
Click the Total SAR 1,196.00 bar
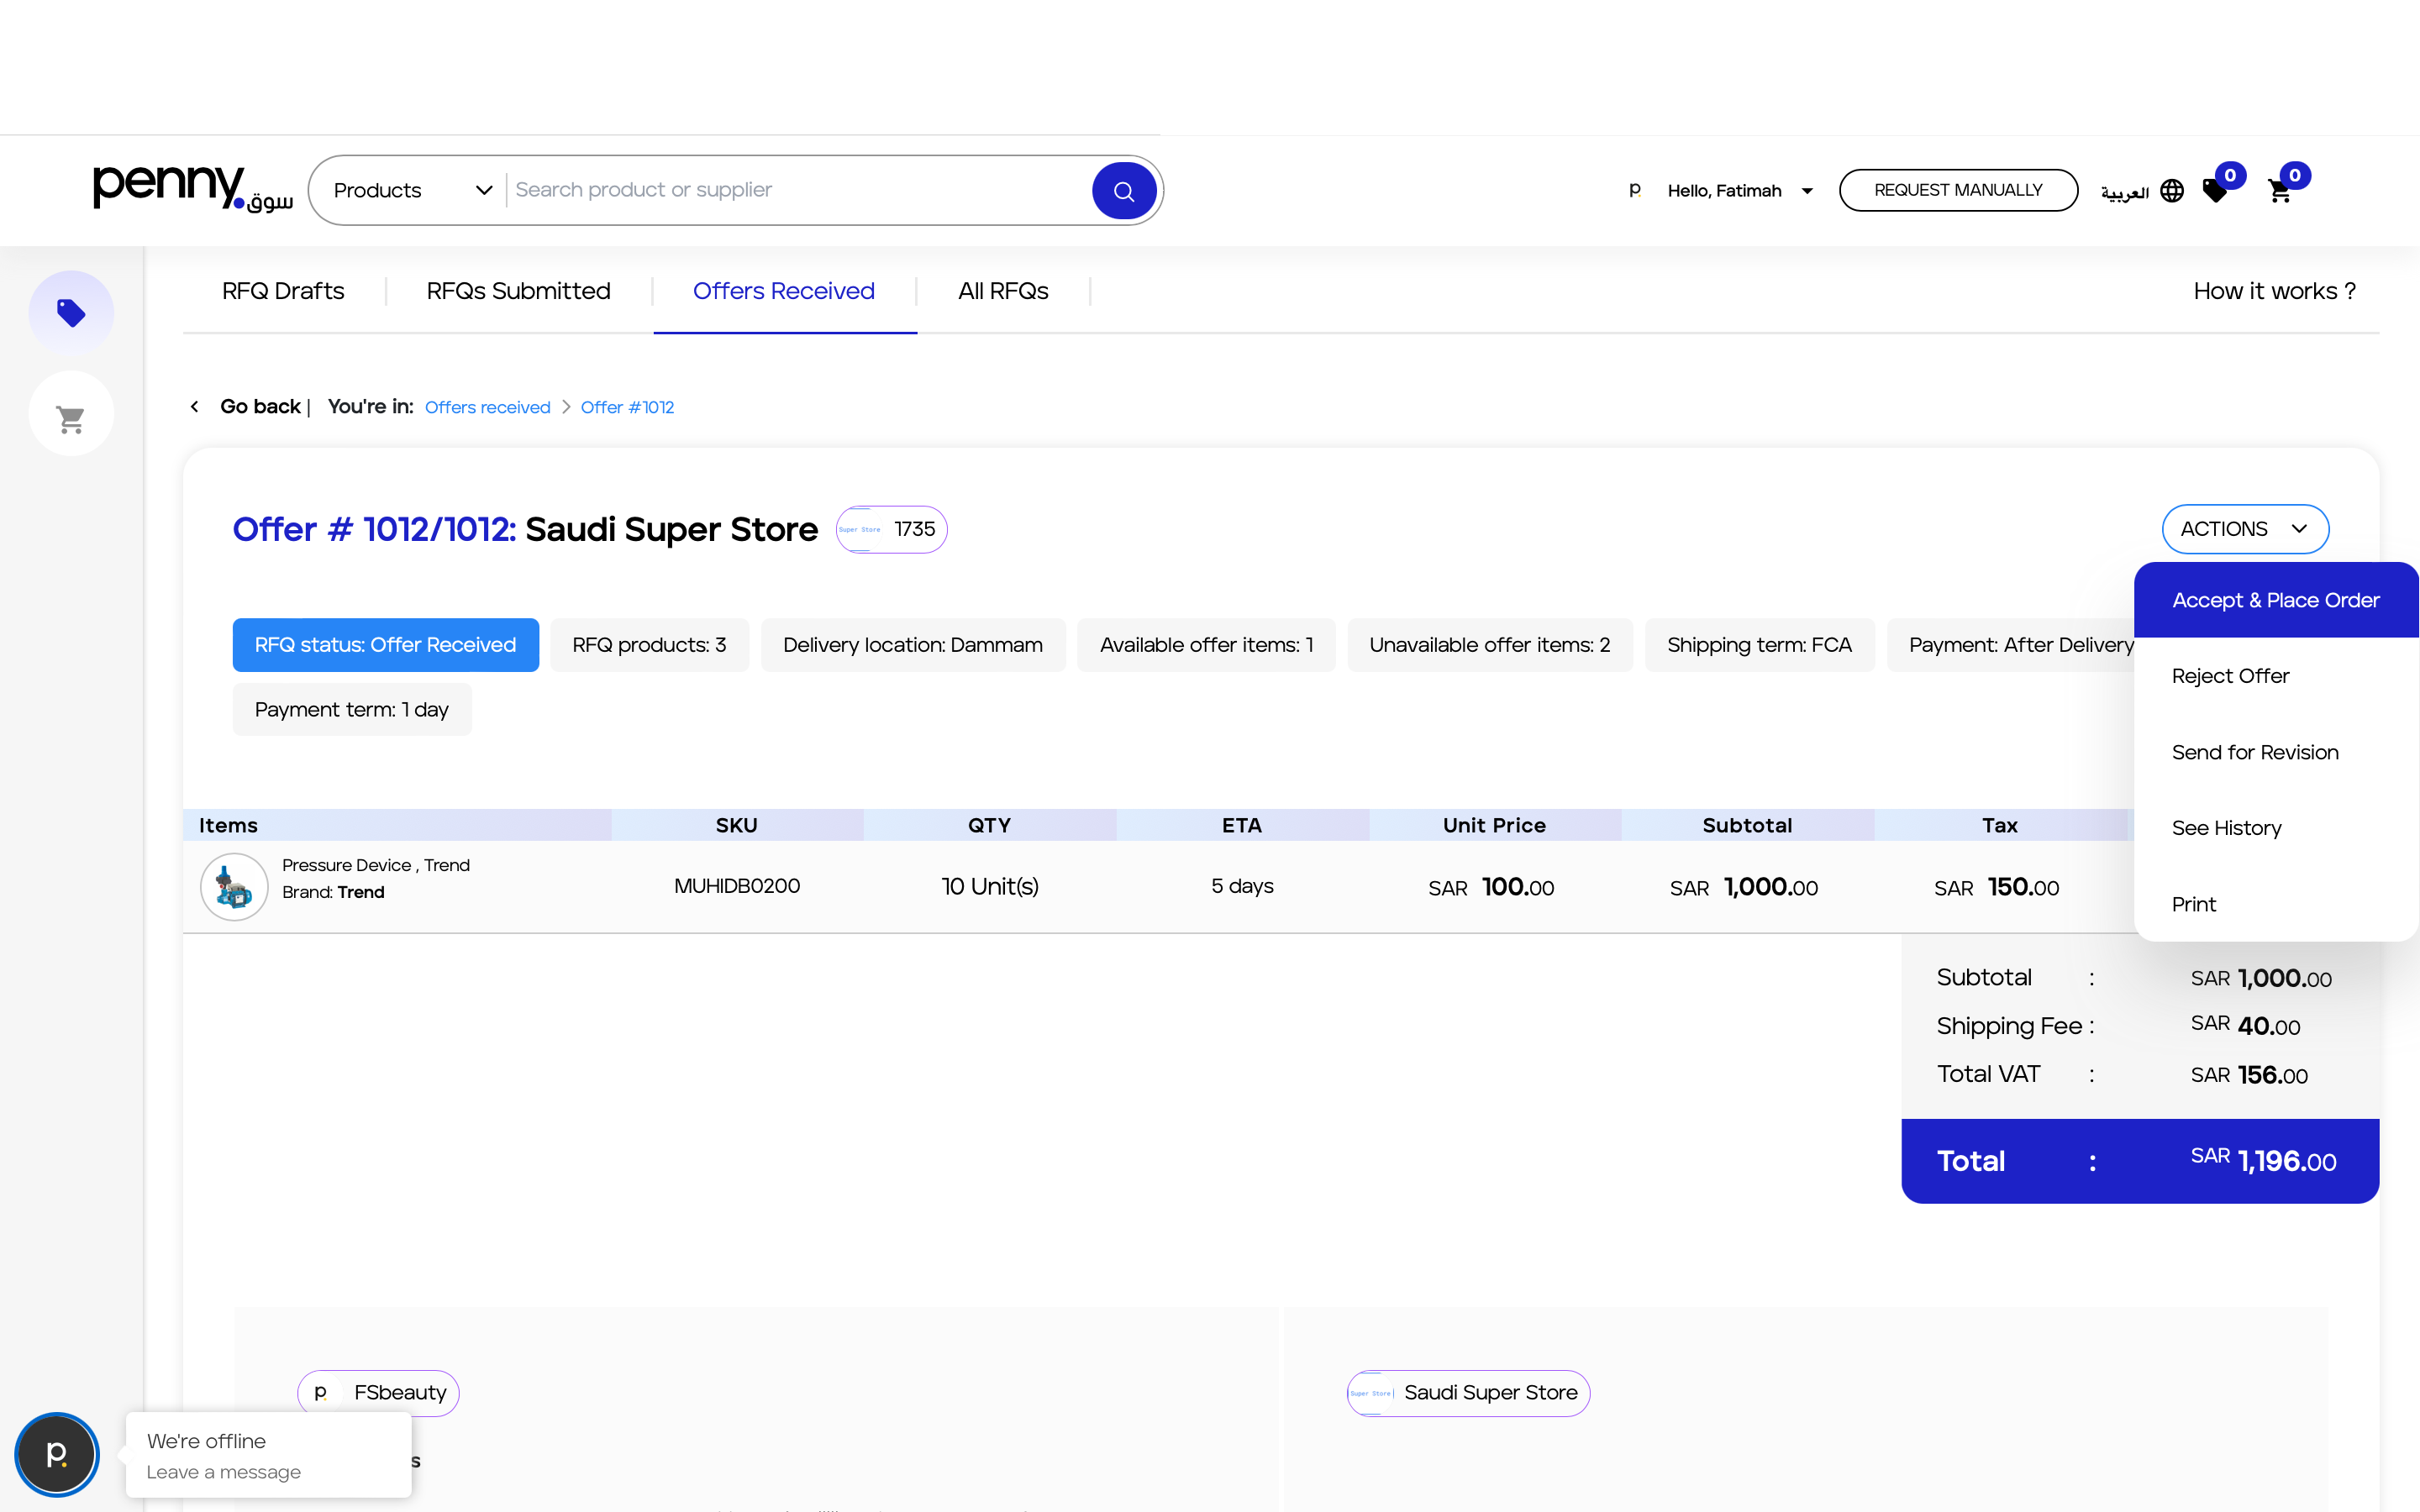(x=2140, y=1161)
